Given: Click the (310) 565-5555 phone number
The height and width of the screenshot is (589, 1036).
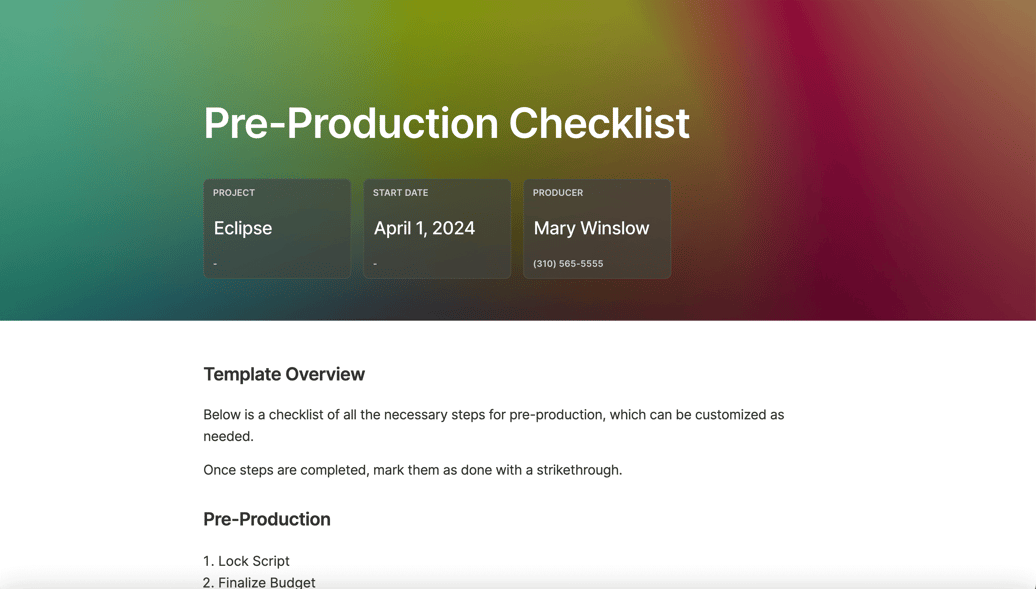Looking at the screenshot, I should [x=568, y=263].
